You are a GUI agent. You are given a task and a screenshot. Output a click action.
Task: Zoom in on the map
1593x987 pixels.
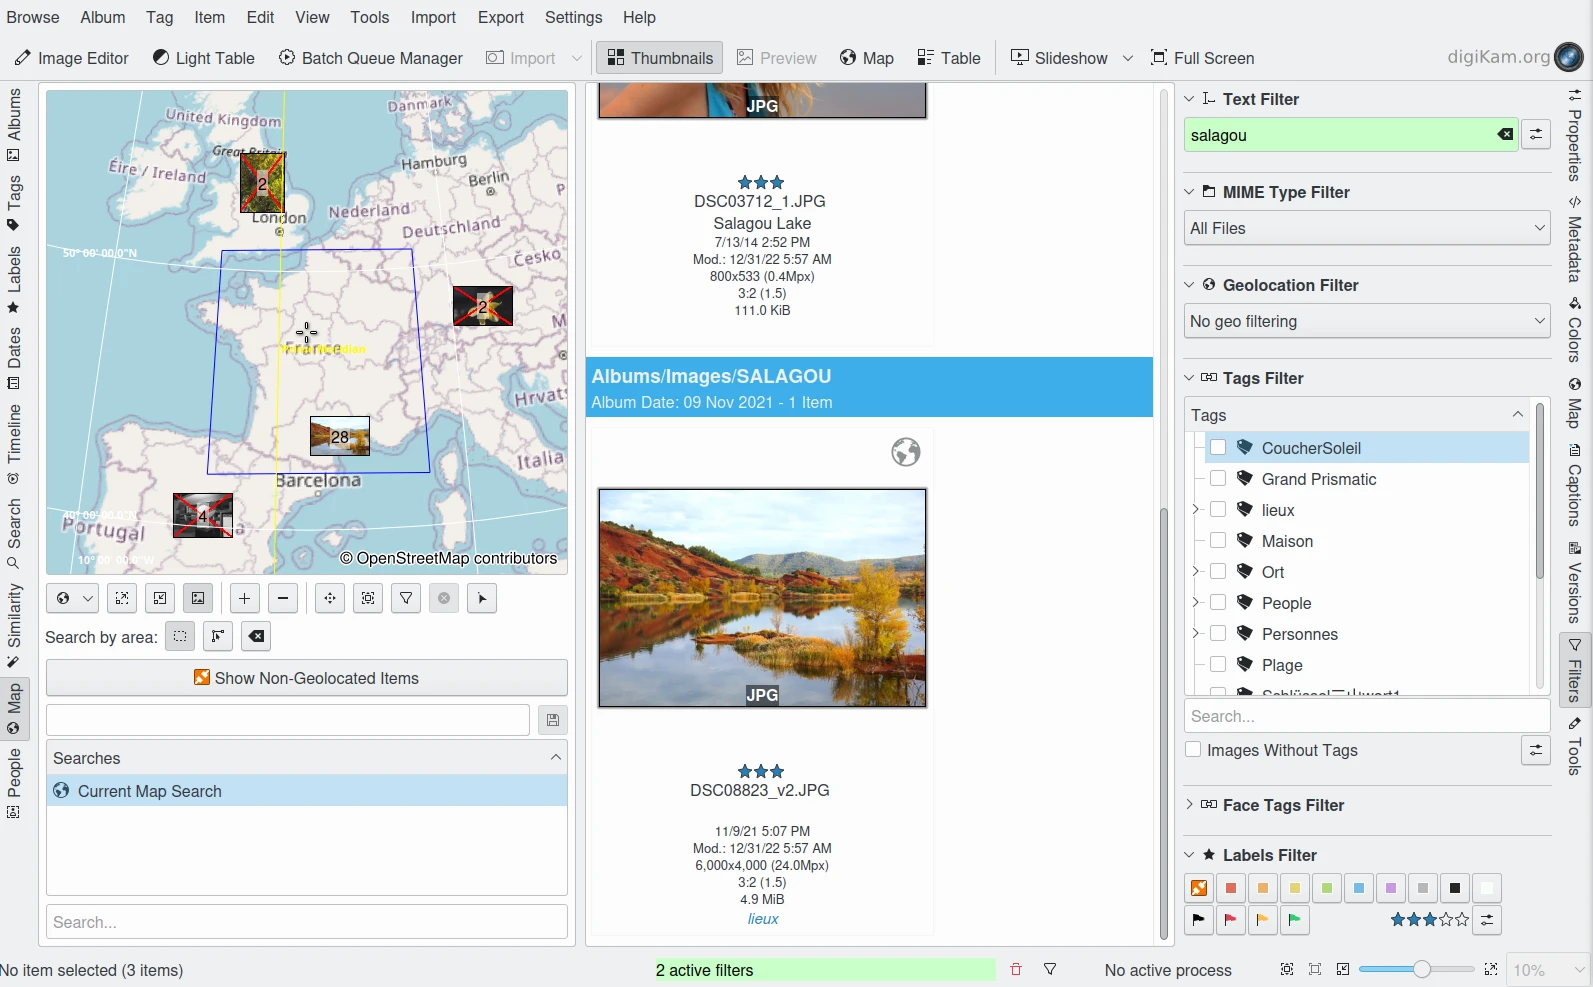pyautogui.click(x=244, y=599)
